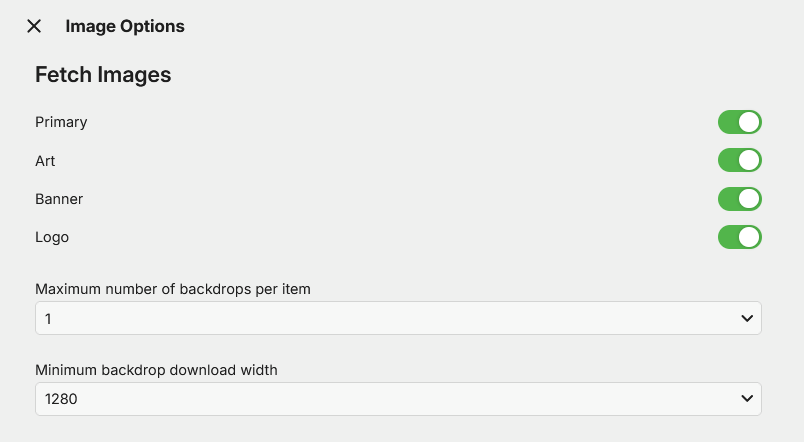This screenshot has height=442, width=804.
Task: Click the Banner label text
Action: point(59,199)
